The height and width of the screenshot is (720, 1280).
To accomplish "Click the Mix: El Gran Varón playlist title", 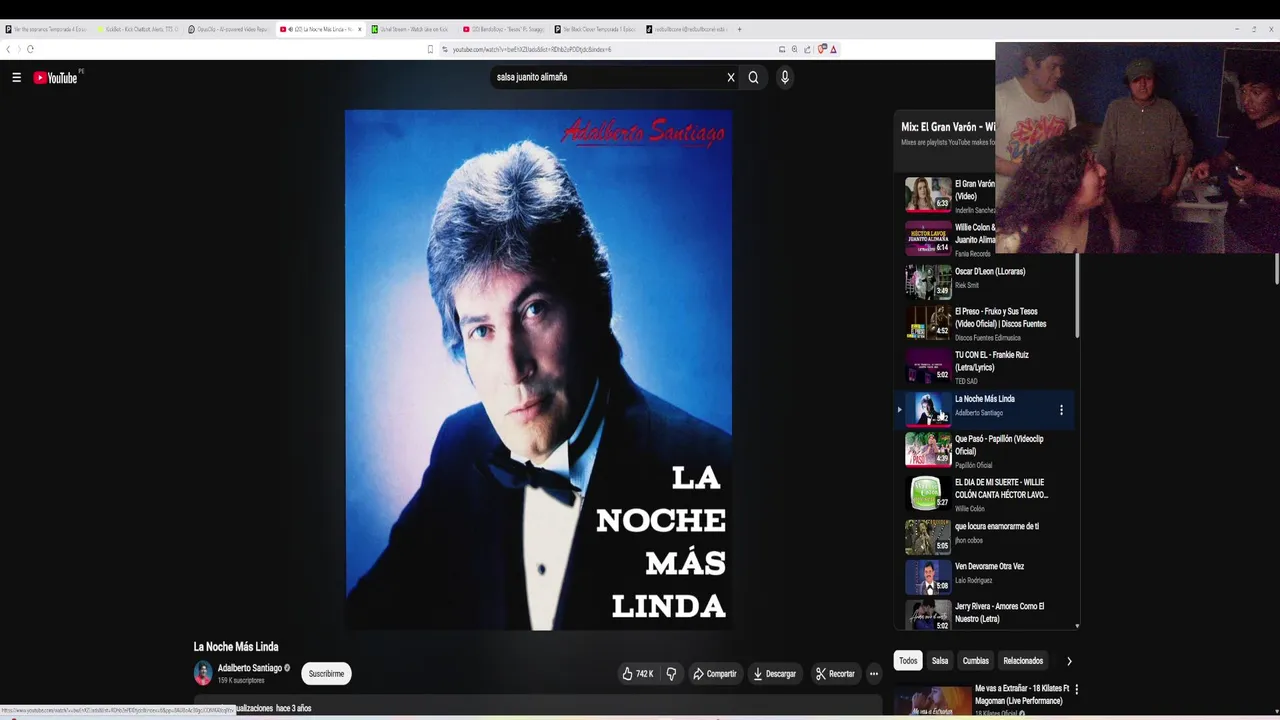I will (x=948, y=127).
